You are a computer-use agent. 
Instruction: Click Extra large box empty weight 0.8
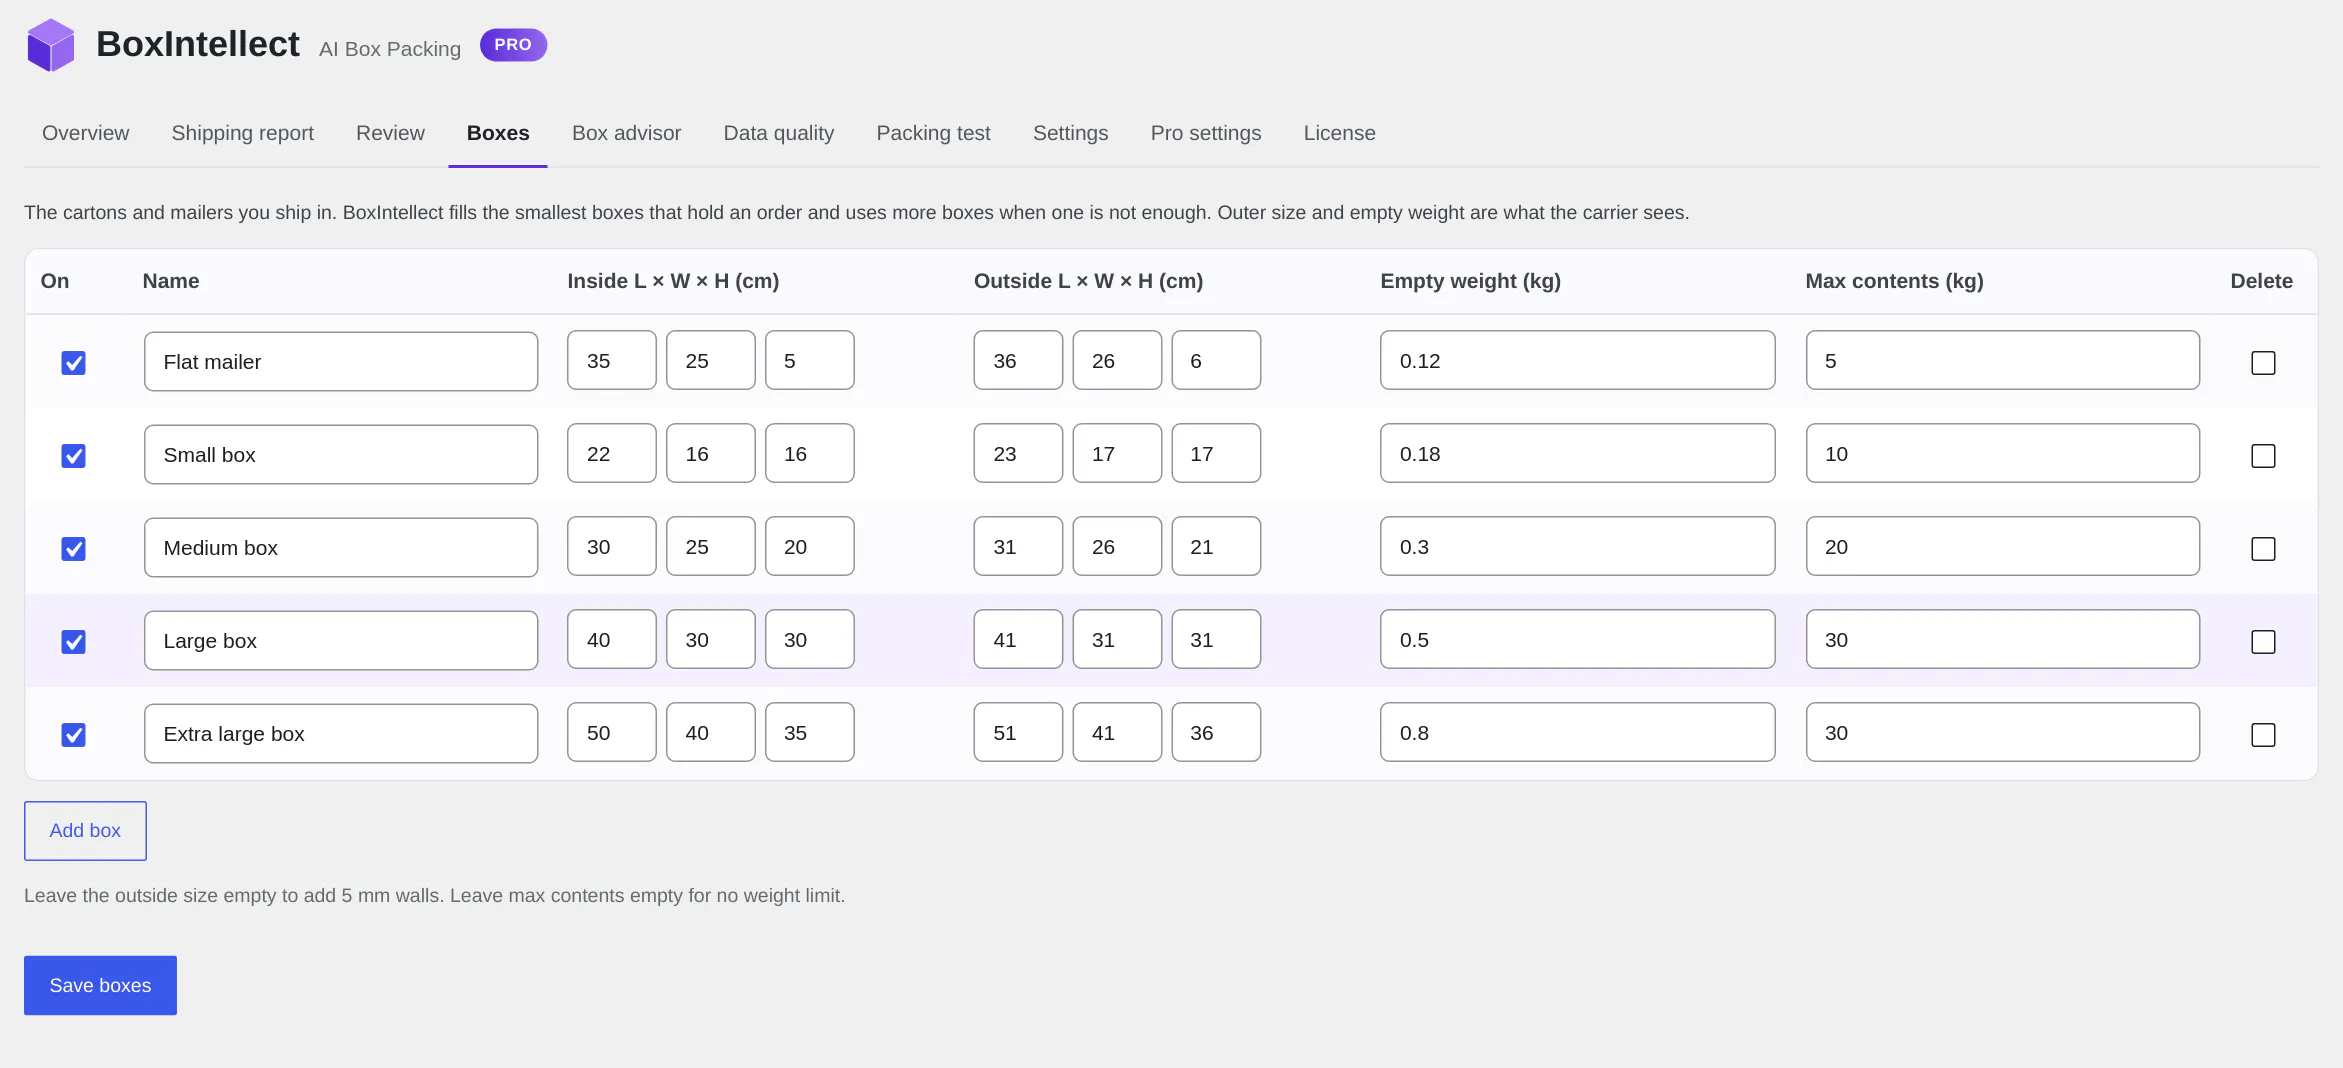pyautogui.click(x=1578, y=732)
